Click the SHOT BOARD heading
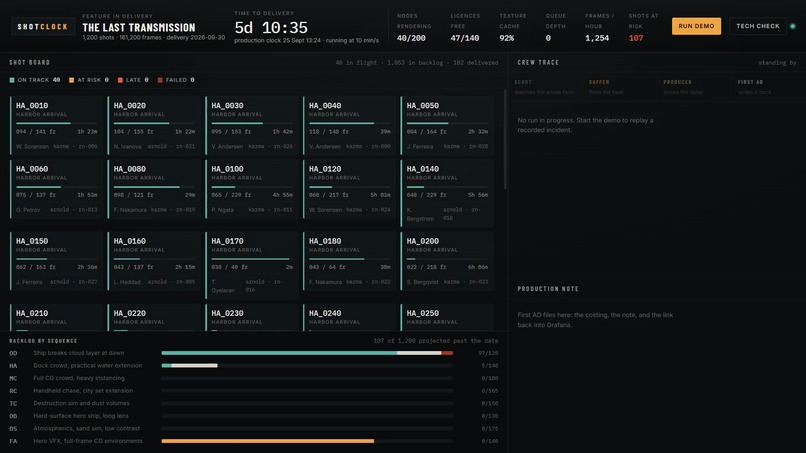 pos(29,62)
